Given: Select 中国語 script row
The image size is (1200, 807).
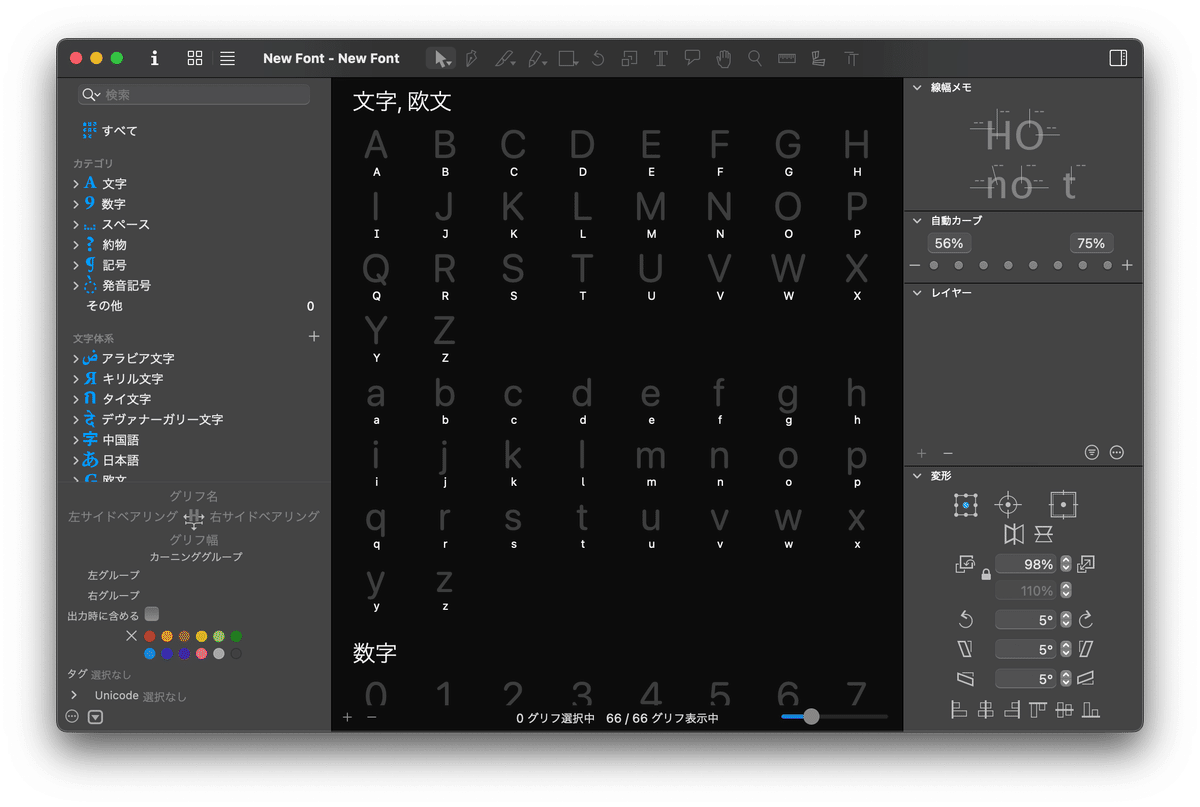Looking at the screenshot, I should (195, 440).
